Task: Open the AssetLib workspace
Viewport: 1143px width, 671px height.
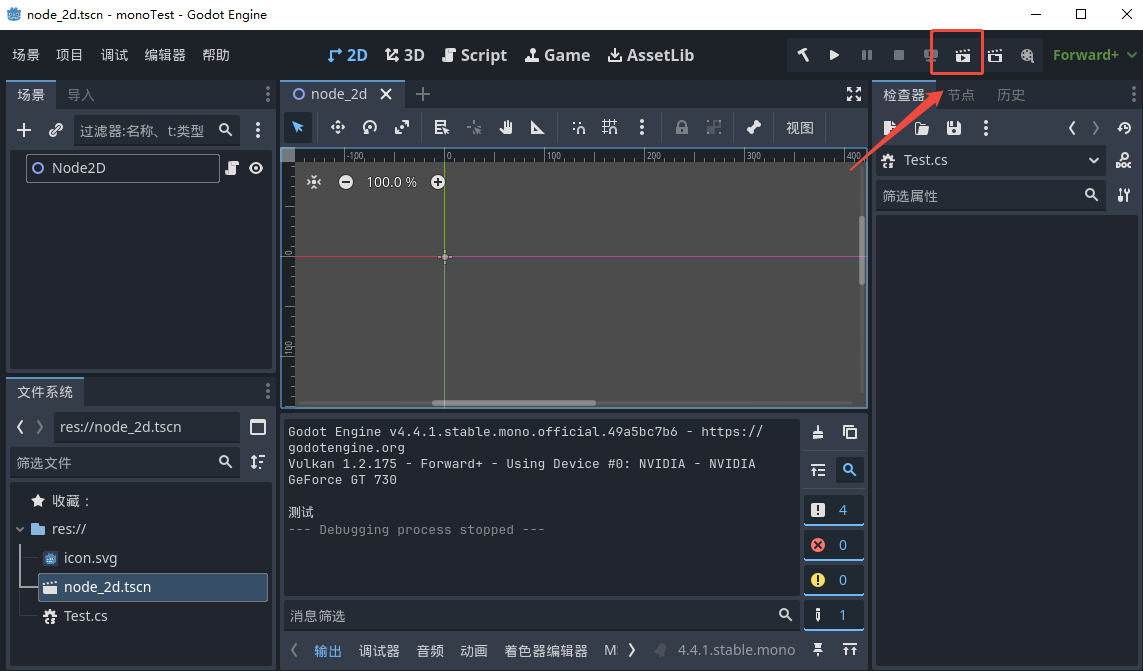Action: 651,55
